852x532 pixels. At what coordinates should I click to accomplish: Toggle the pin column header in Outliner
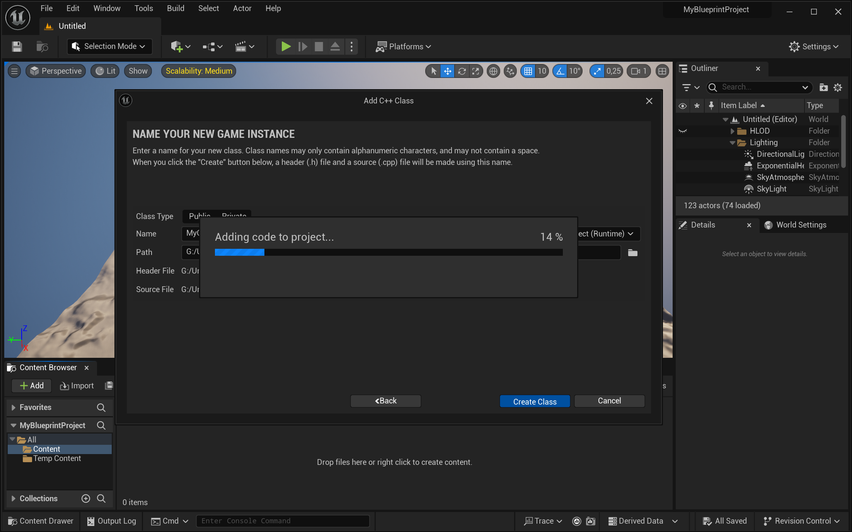click(711, 105)
